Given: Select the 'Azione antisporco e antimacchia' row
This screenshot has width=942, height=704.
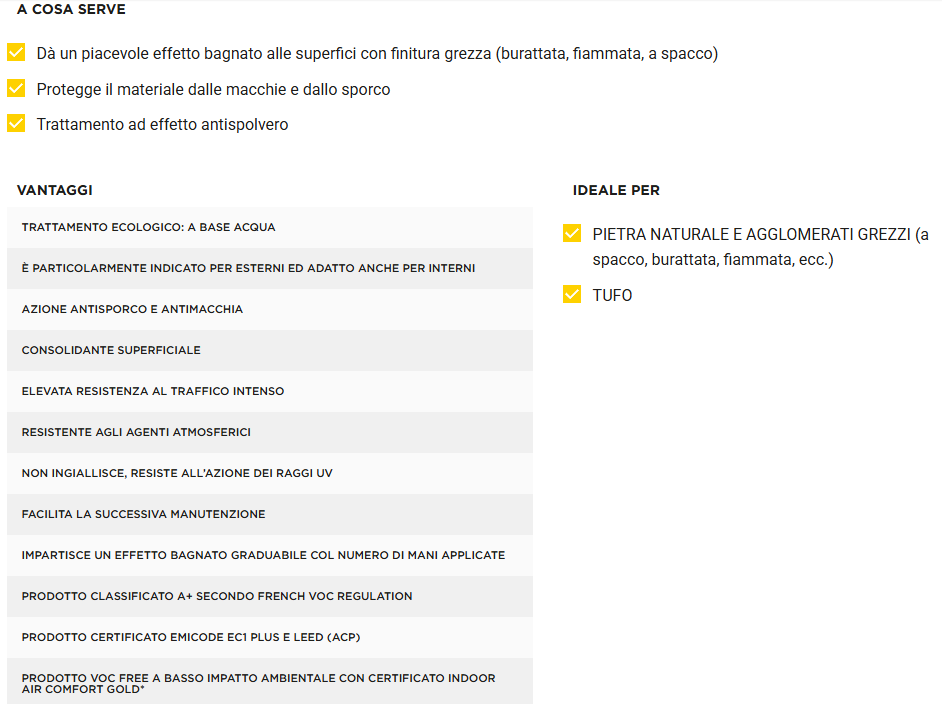Looking at the screenshot, I should [269, 309].
